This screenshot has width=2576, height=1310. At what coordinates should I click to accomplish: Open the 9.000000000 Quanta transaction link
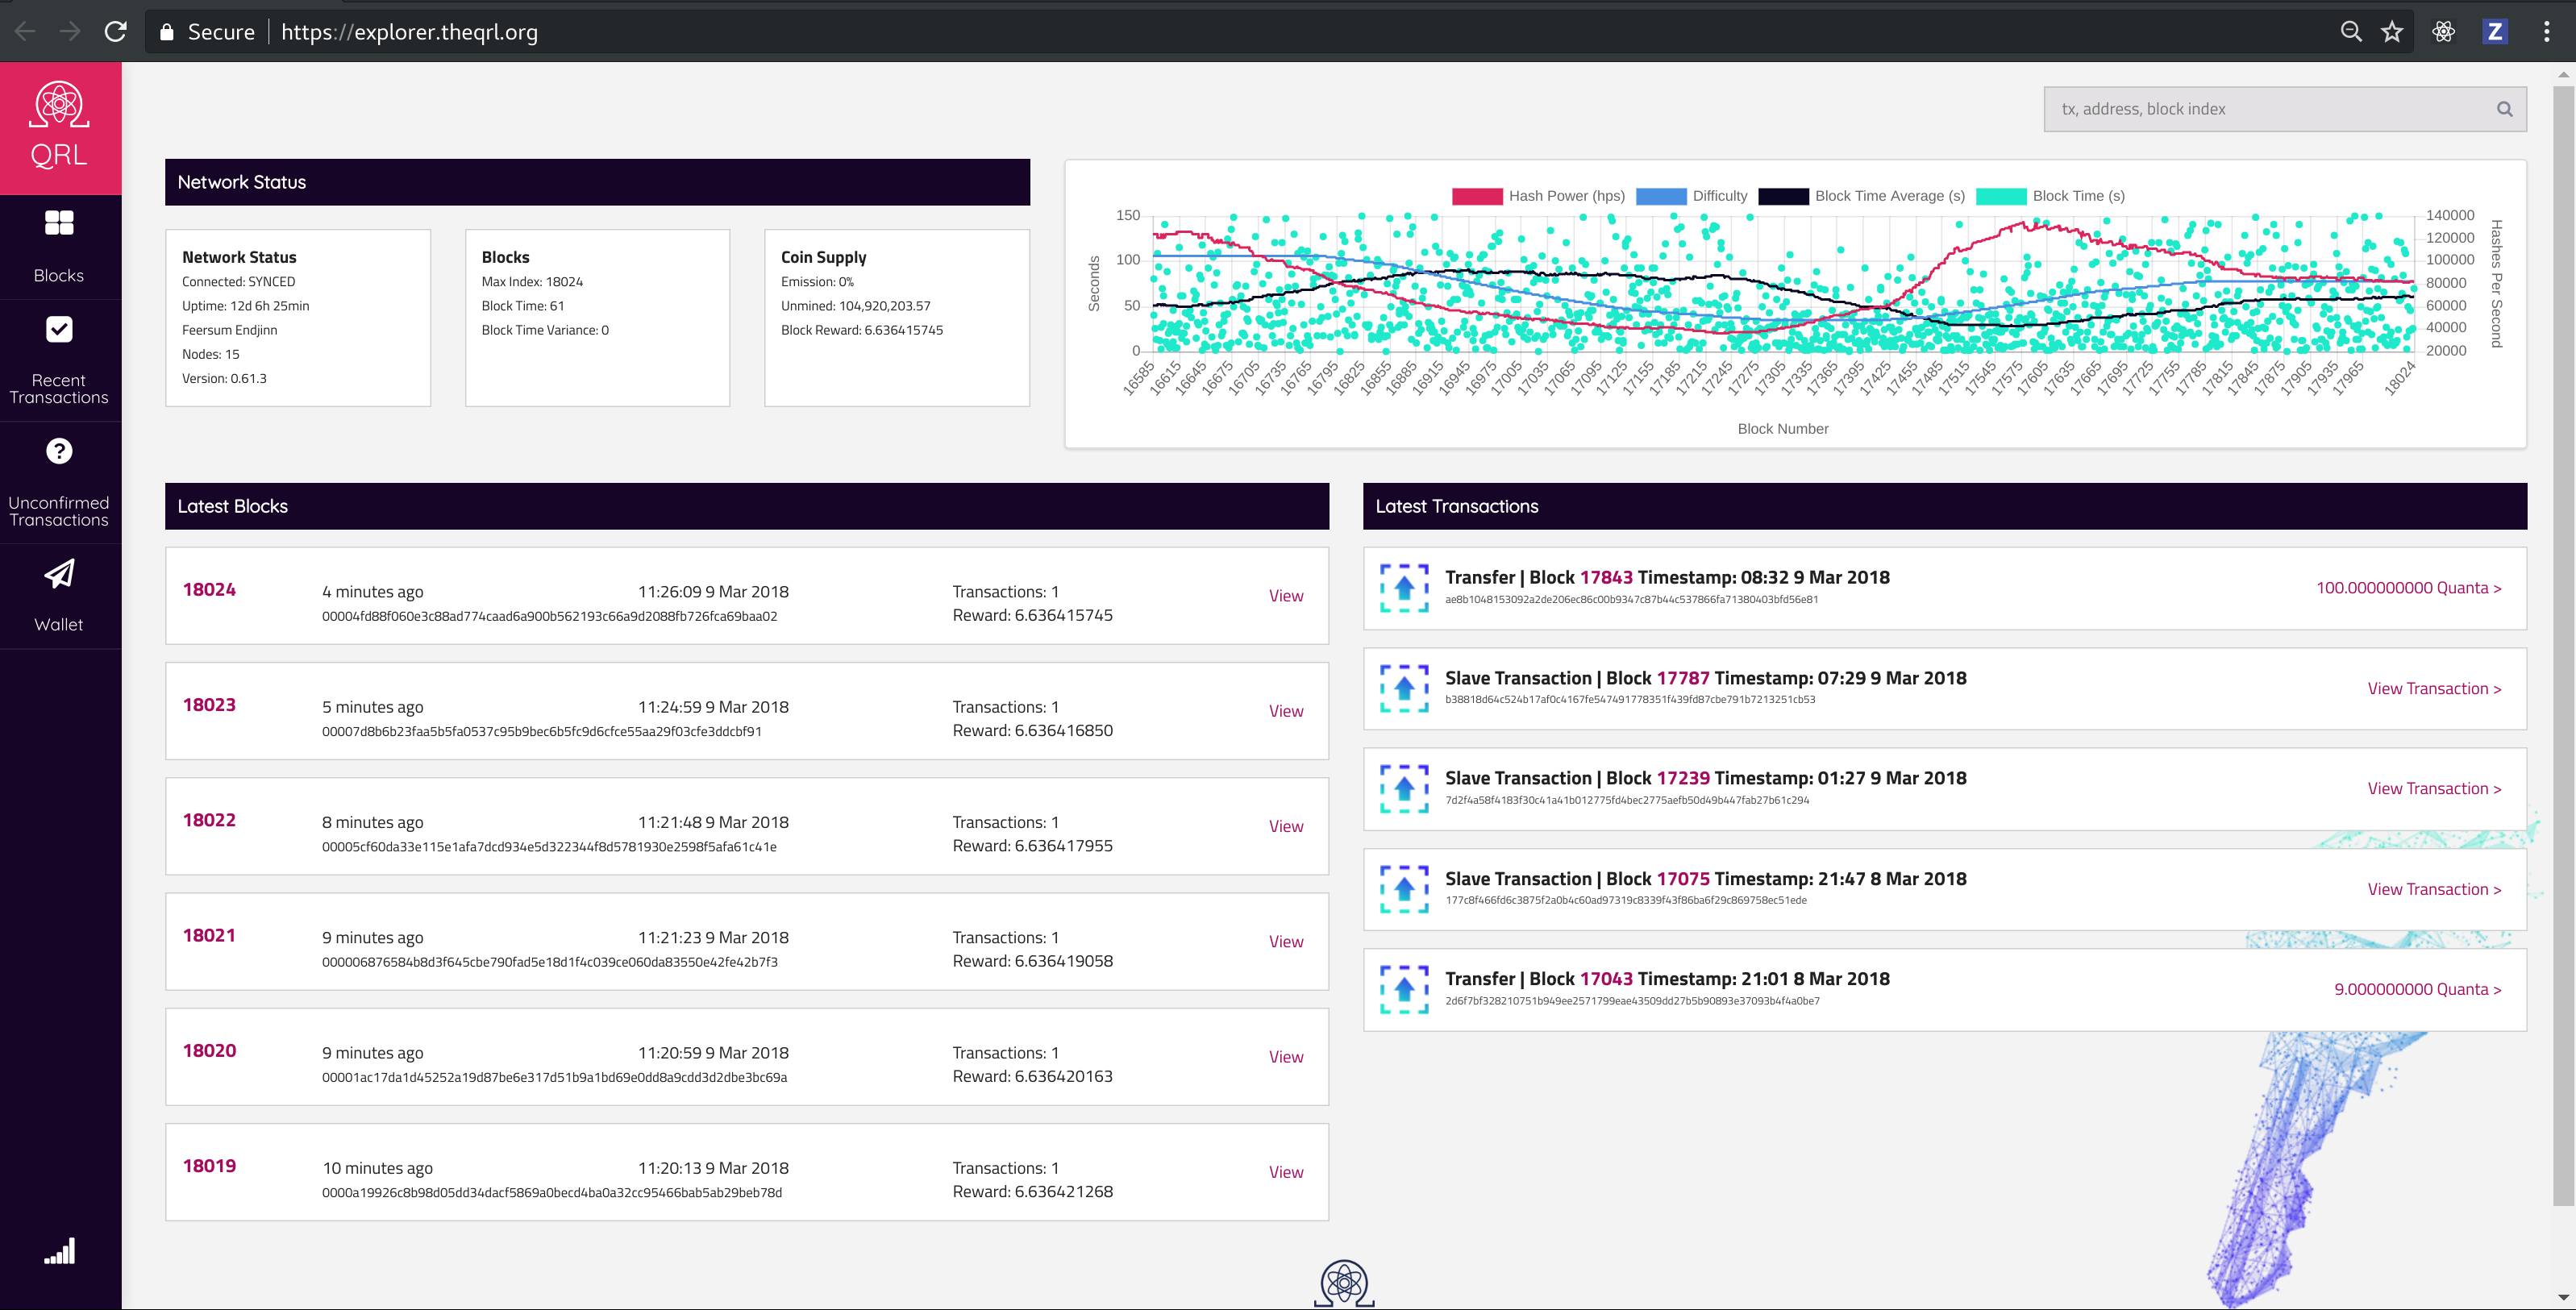pos(2417,989)
